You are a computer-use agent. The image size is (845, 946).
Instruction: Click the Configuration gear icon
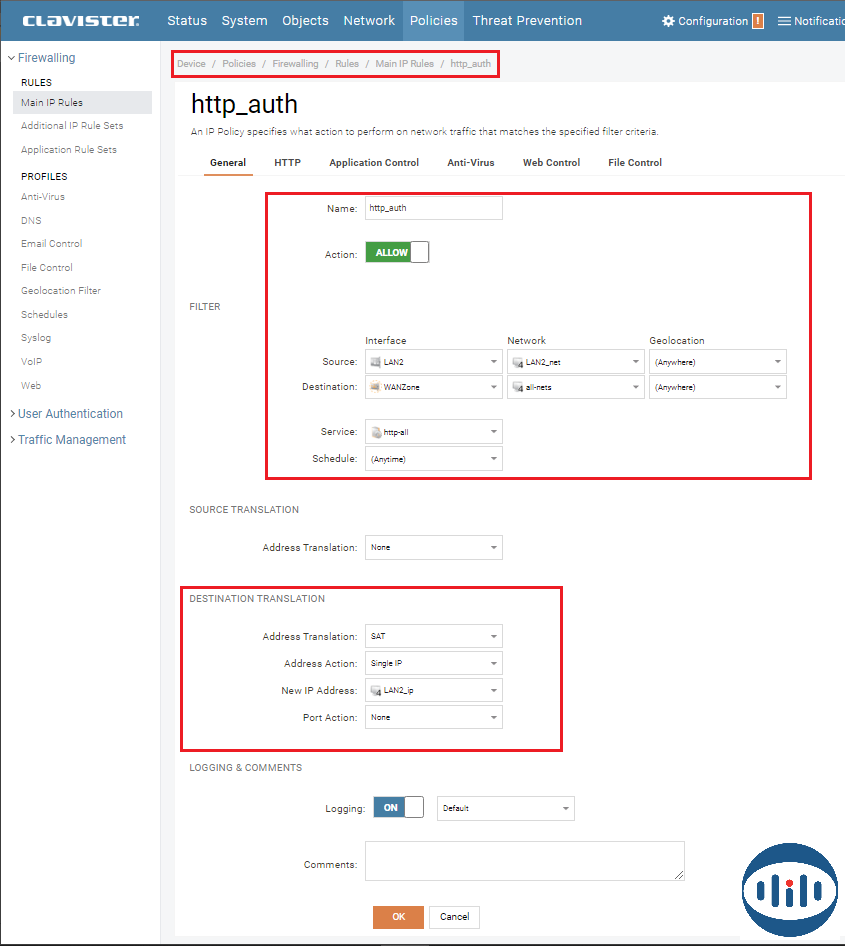[x=668, y=21]
